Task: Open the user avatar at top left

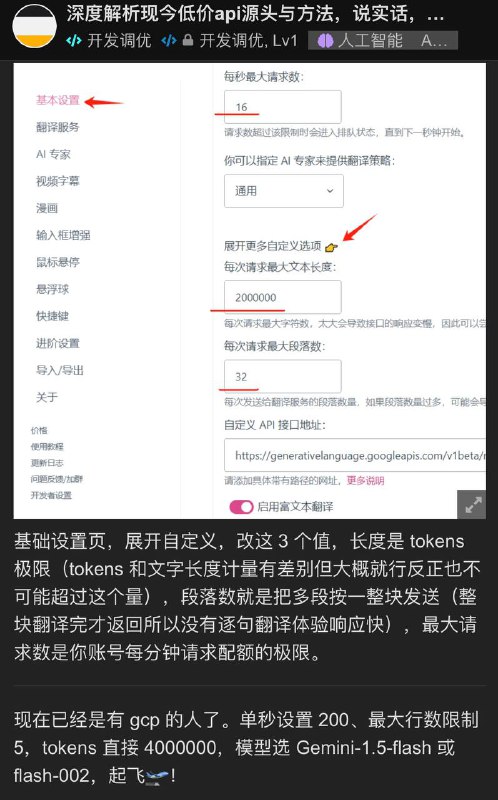Action: pos(34,26)
